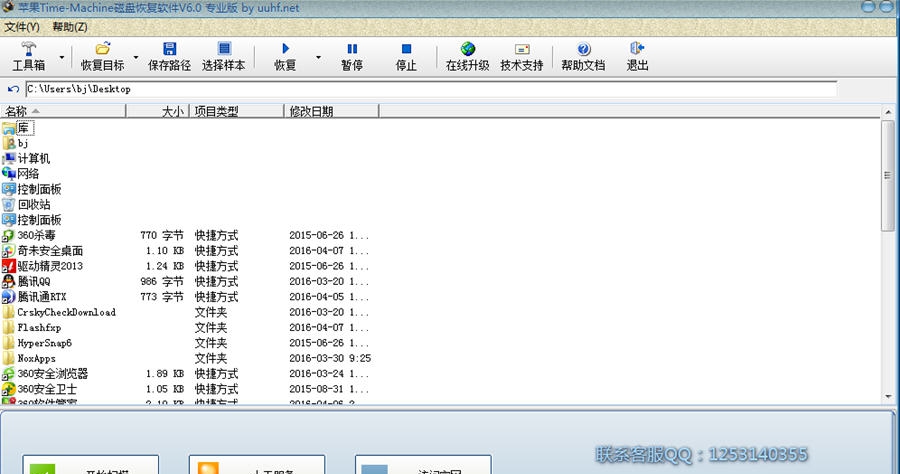Click the 1.24 KB size cell
Viewport: 900px width, 474px height.
click(x=165, y=266)
